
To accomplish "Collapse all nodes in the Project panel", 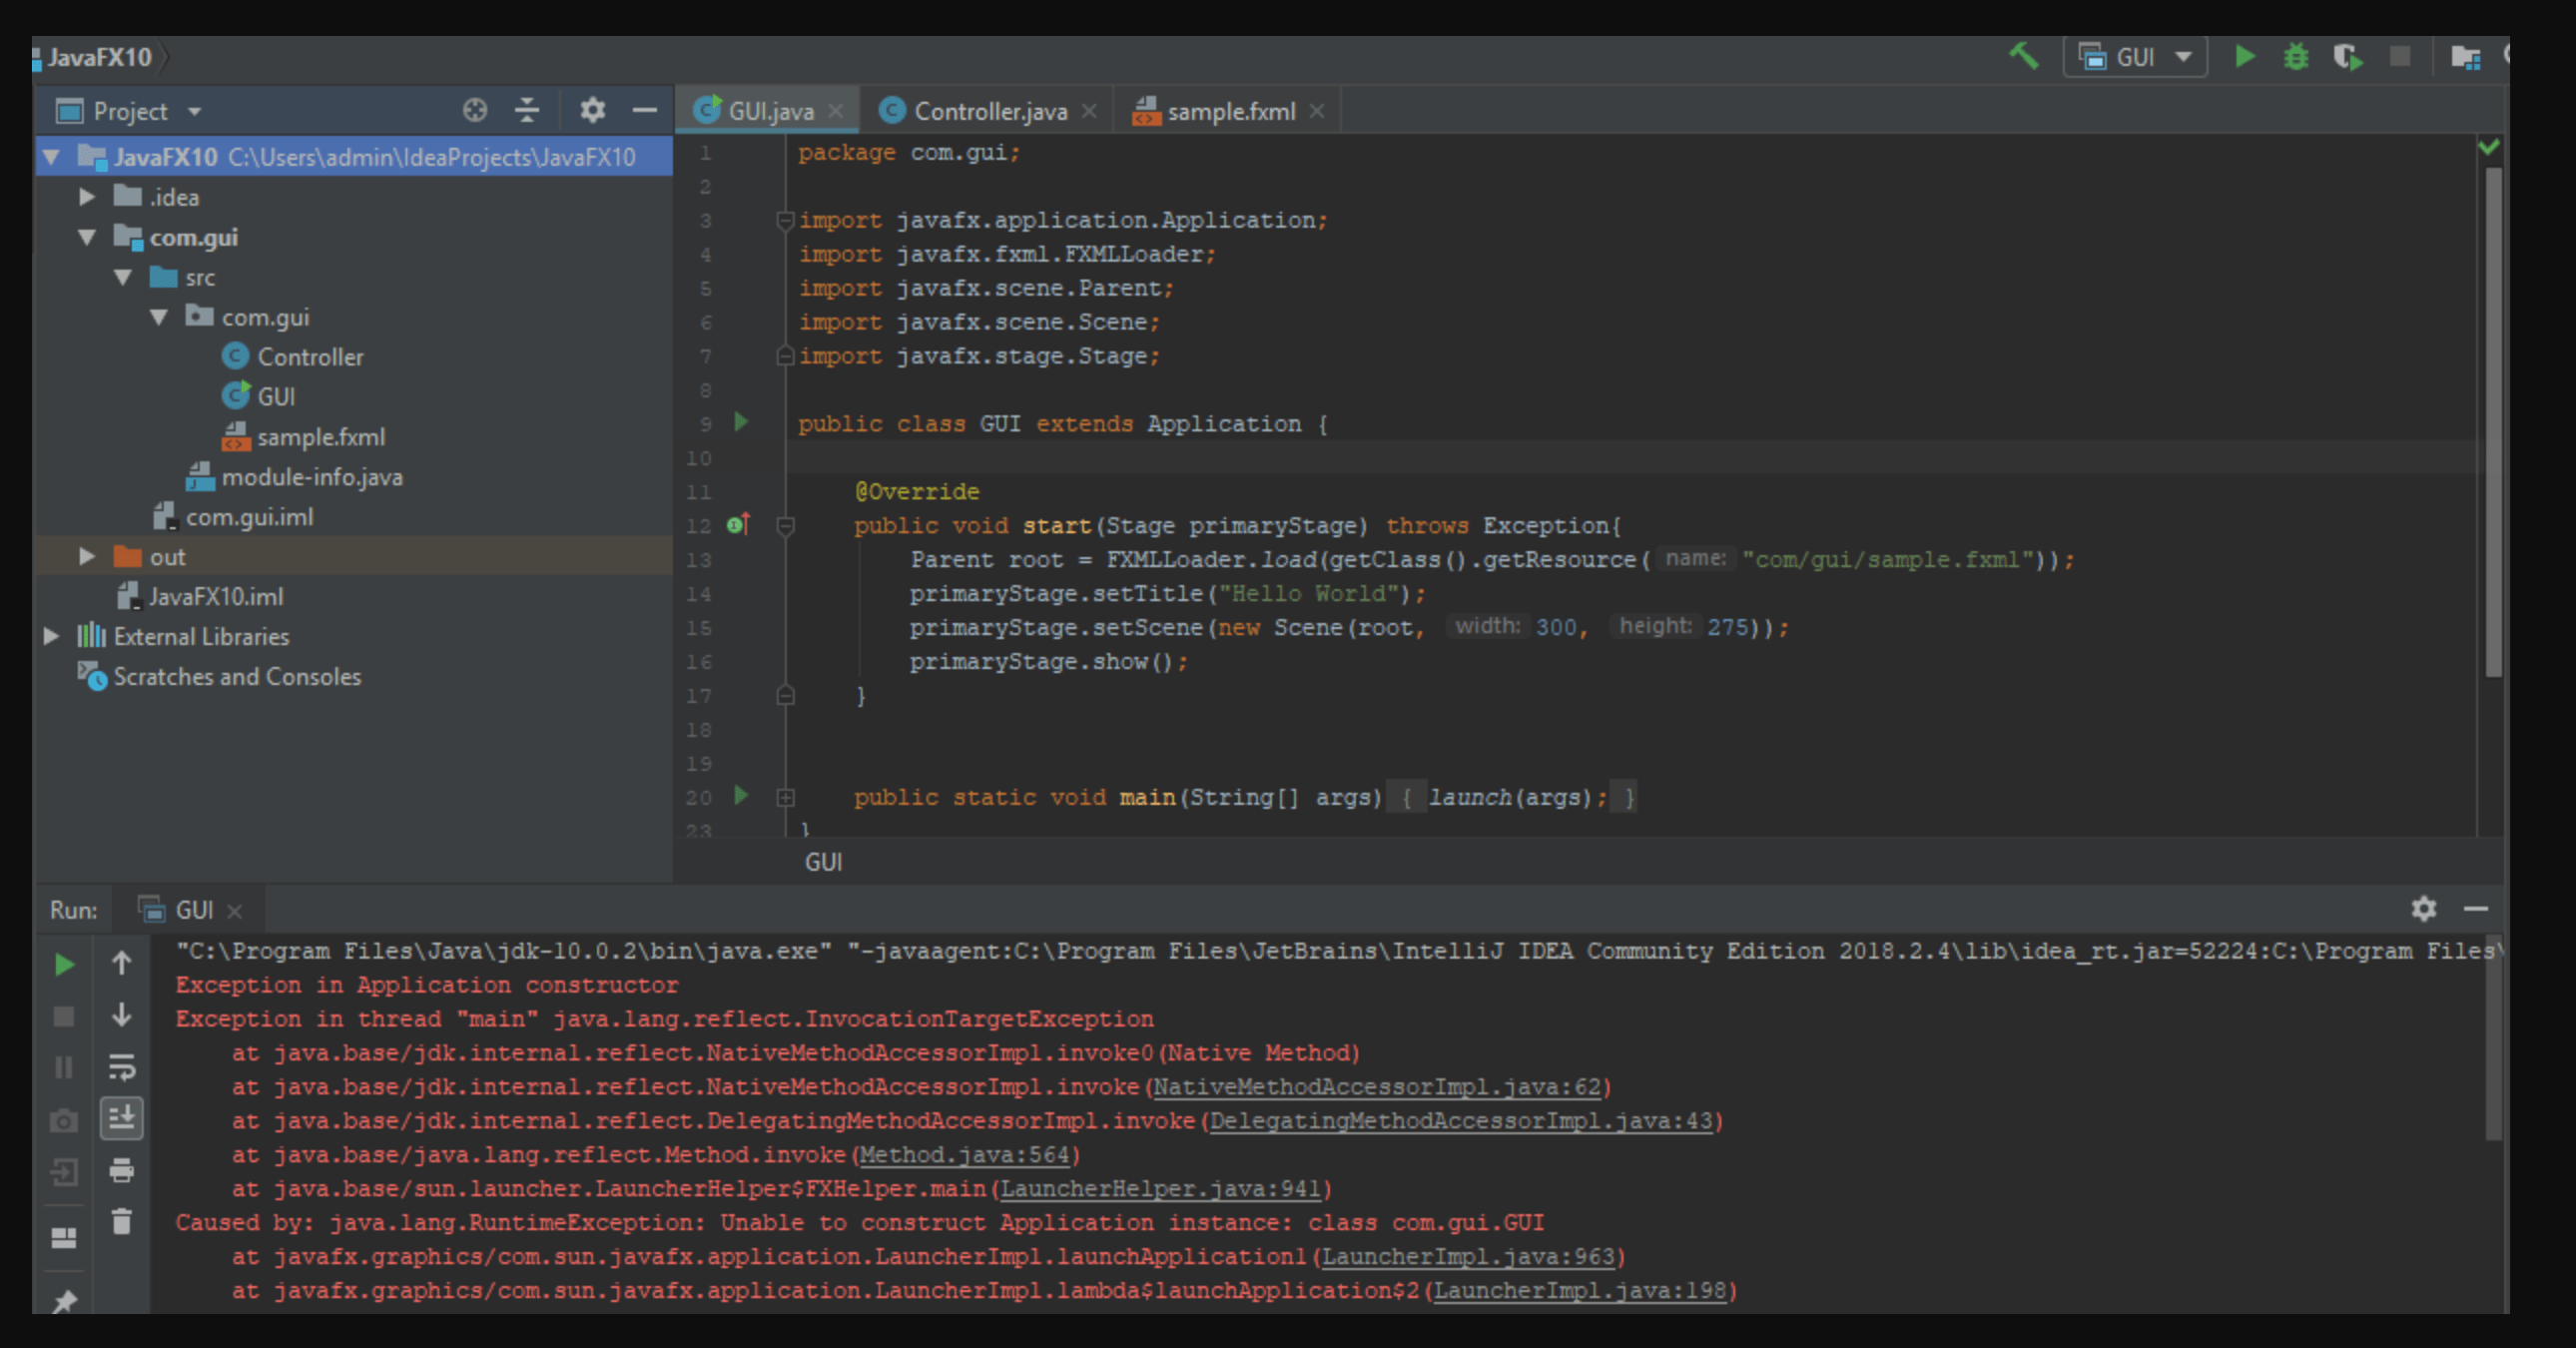I will point(527,110).
